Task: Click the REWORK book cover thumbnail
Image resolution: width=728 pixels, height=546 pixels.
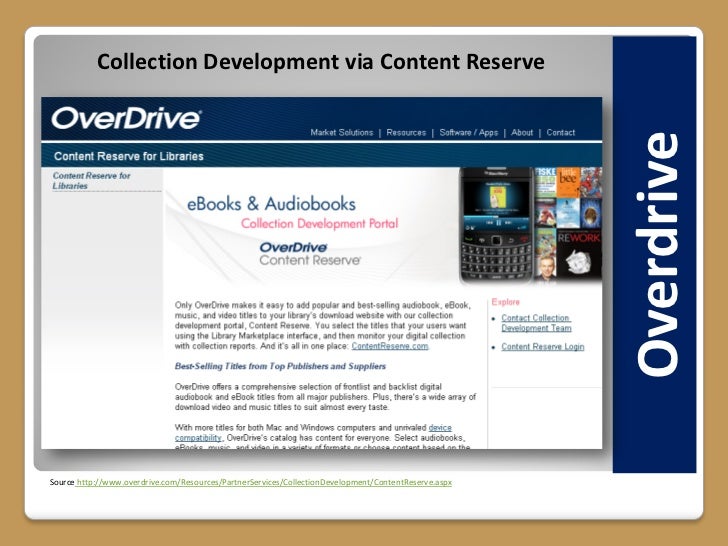Action: [578, 254]
